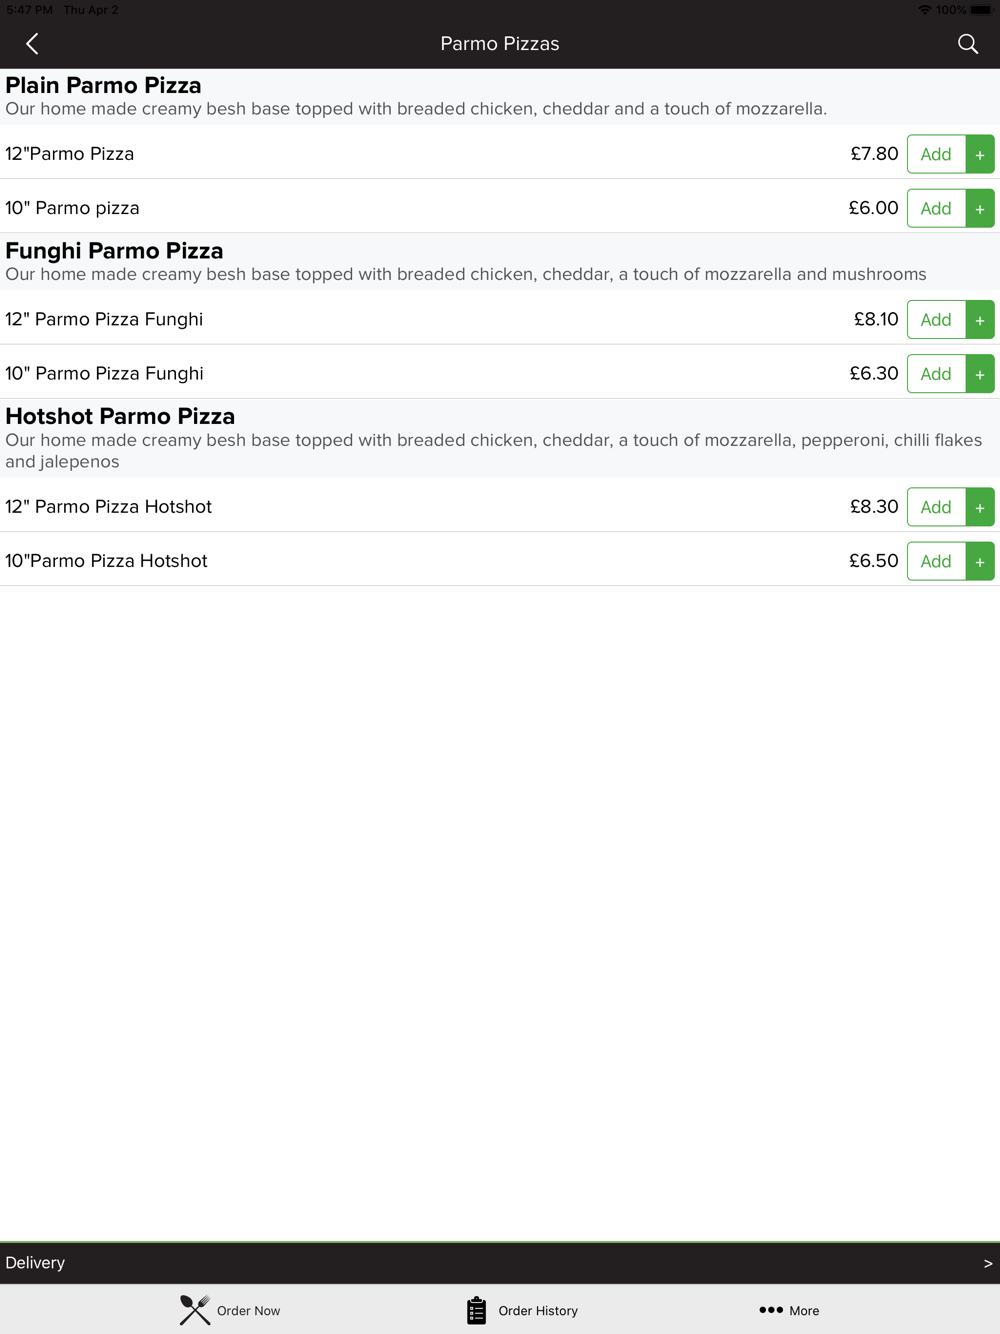The image size is (1000, 1334).
Task: Select the 10"Parmo Pizza Hotshot row
Action: 500,560
